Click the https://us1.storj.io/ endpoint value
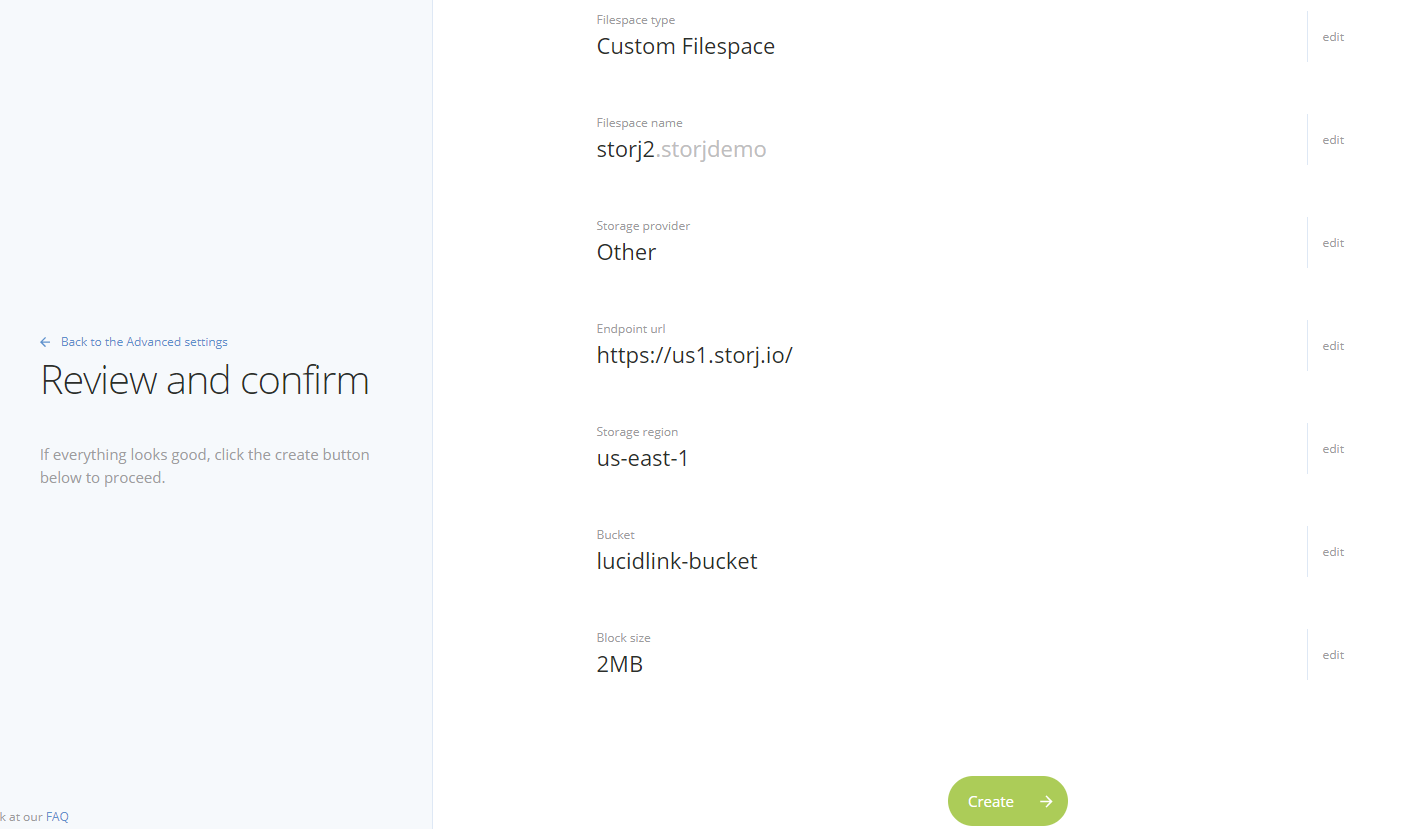Image resolution: width=1419 pixels, height=829 pixels. pos(695,355)
